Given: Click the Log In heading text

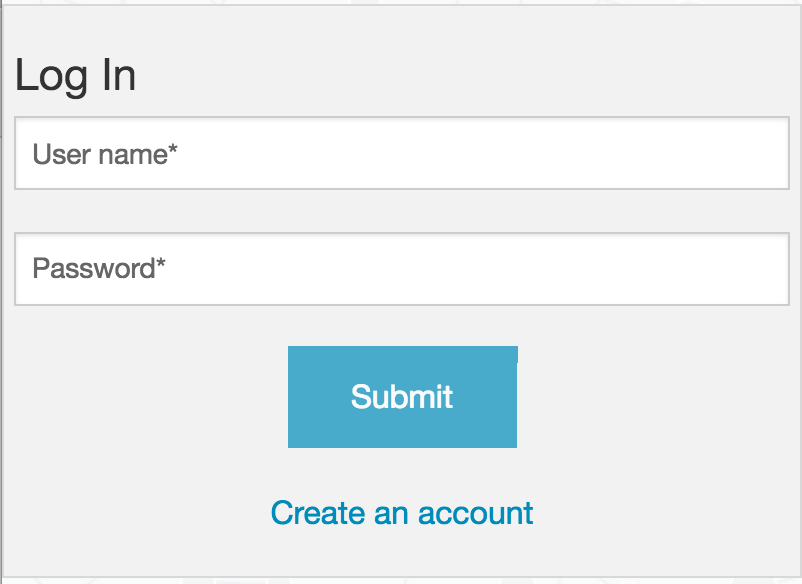Looking at the screenshot, I should [x=76, y=74].
